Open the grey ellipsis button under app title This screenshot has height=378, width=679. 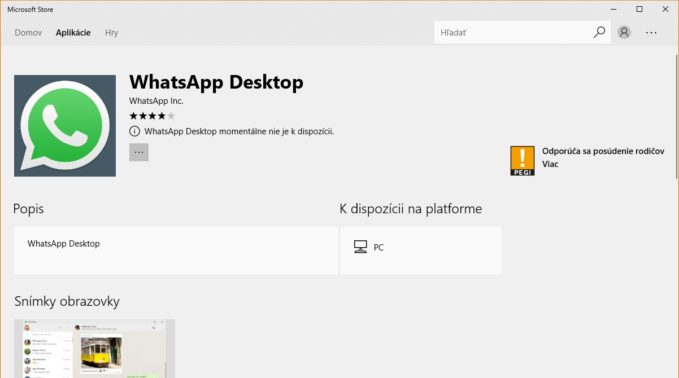(x=139, y=152)
